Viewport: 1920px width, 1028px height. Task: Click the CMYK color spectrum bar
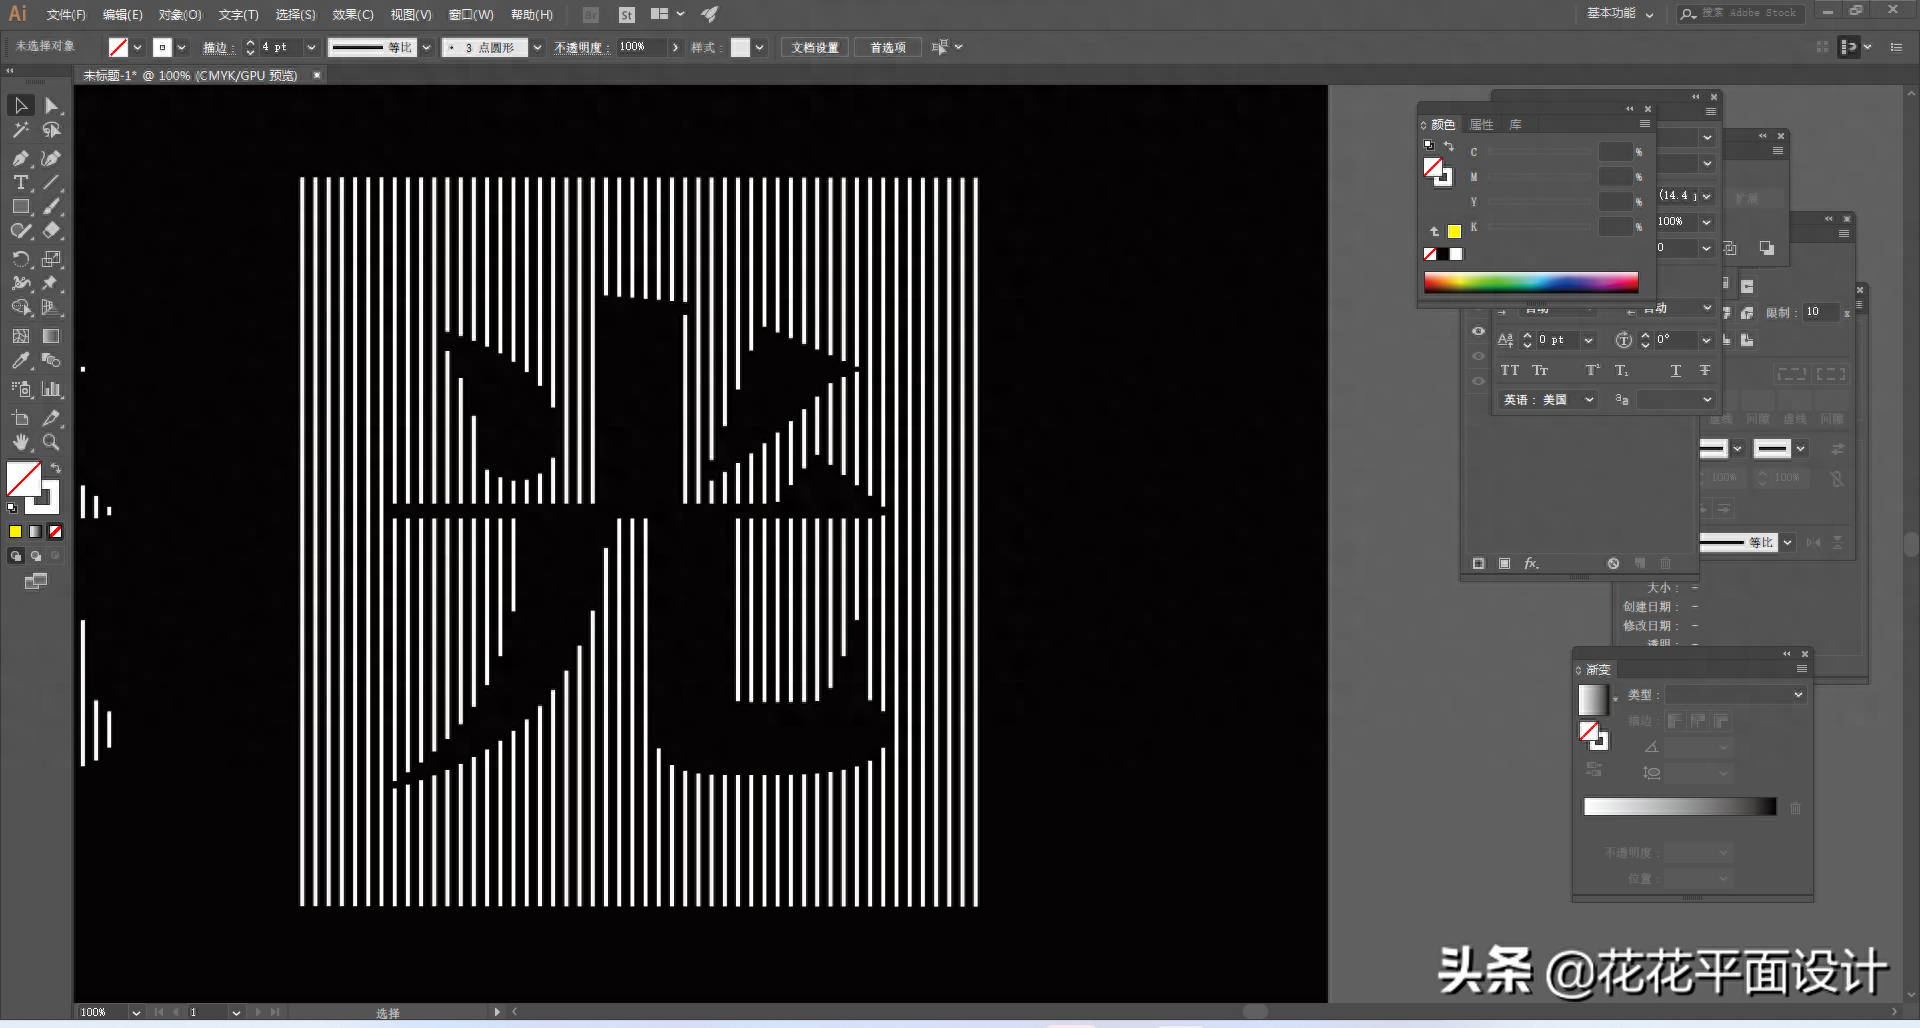pyautogui.click(x=1530, y=282)
